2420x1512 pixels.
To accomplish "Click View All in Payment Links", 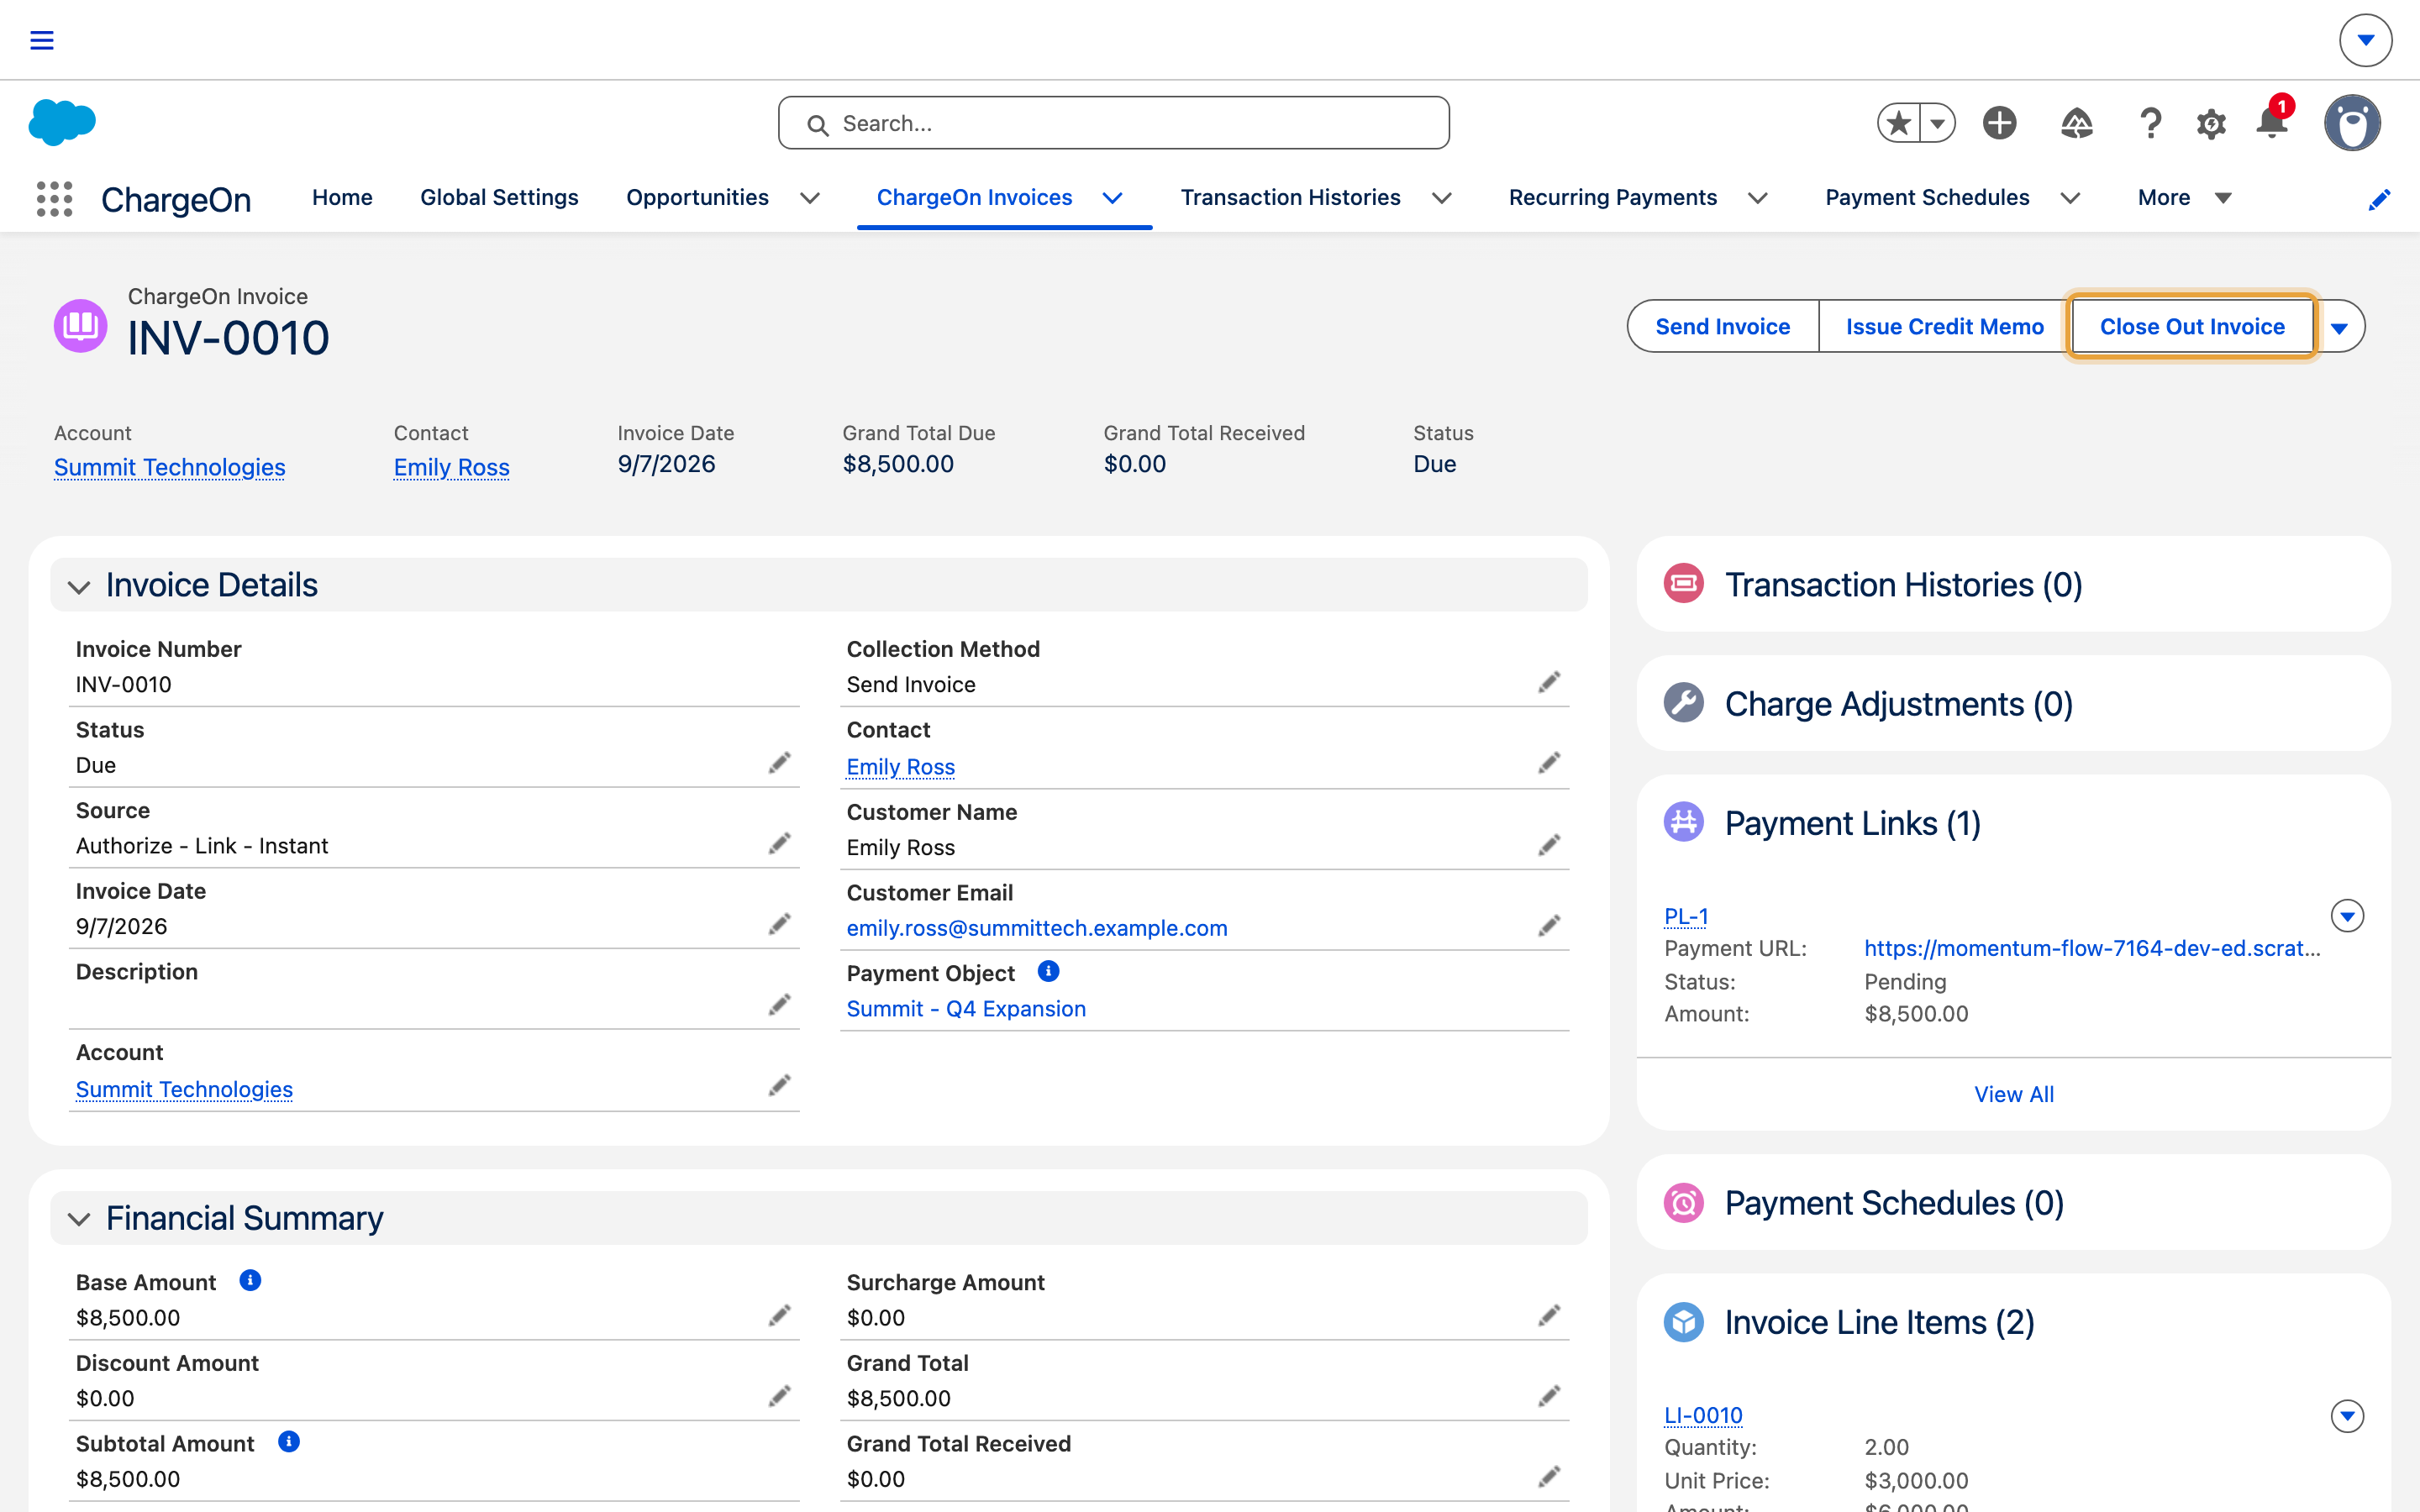I will 2013,1094.
